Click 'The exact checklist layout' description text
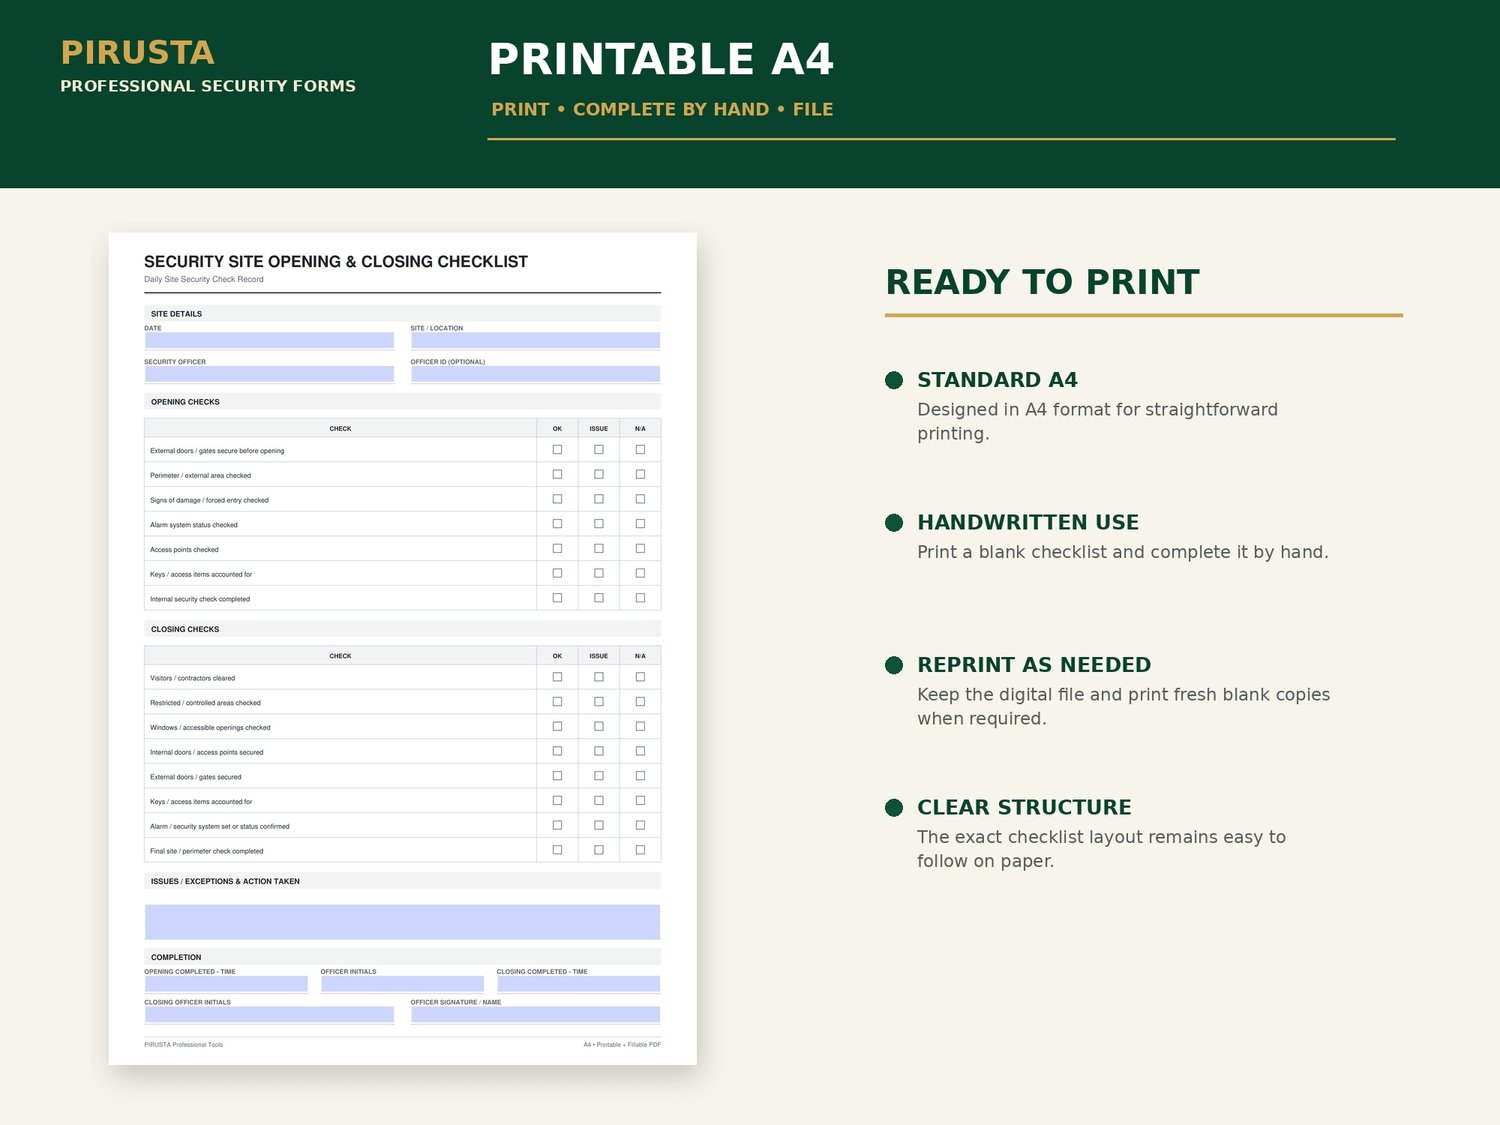 click(x=1101, y=849)
